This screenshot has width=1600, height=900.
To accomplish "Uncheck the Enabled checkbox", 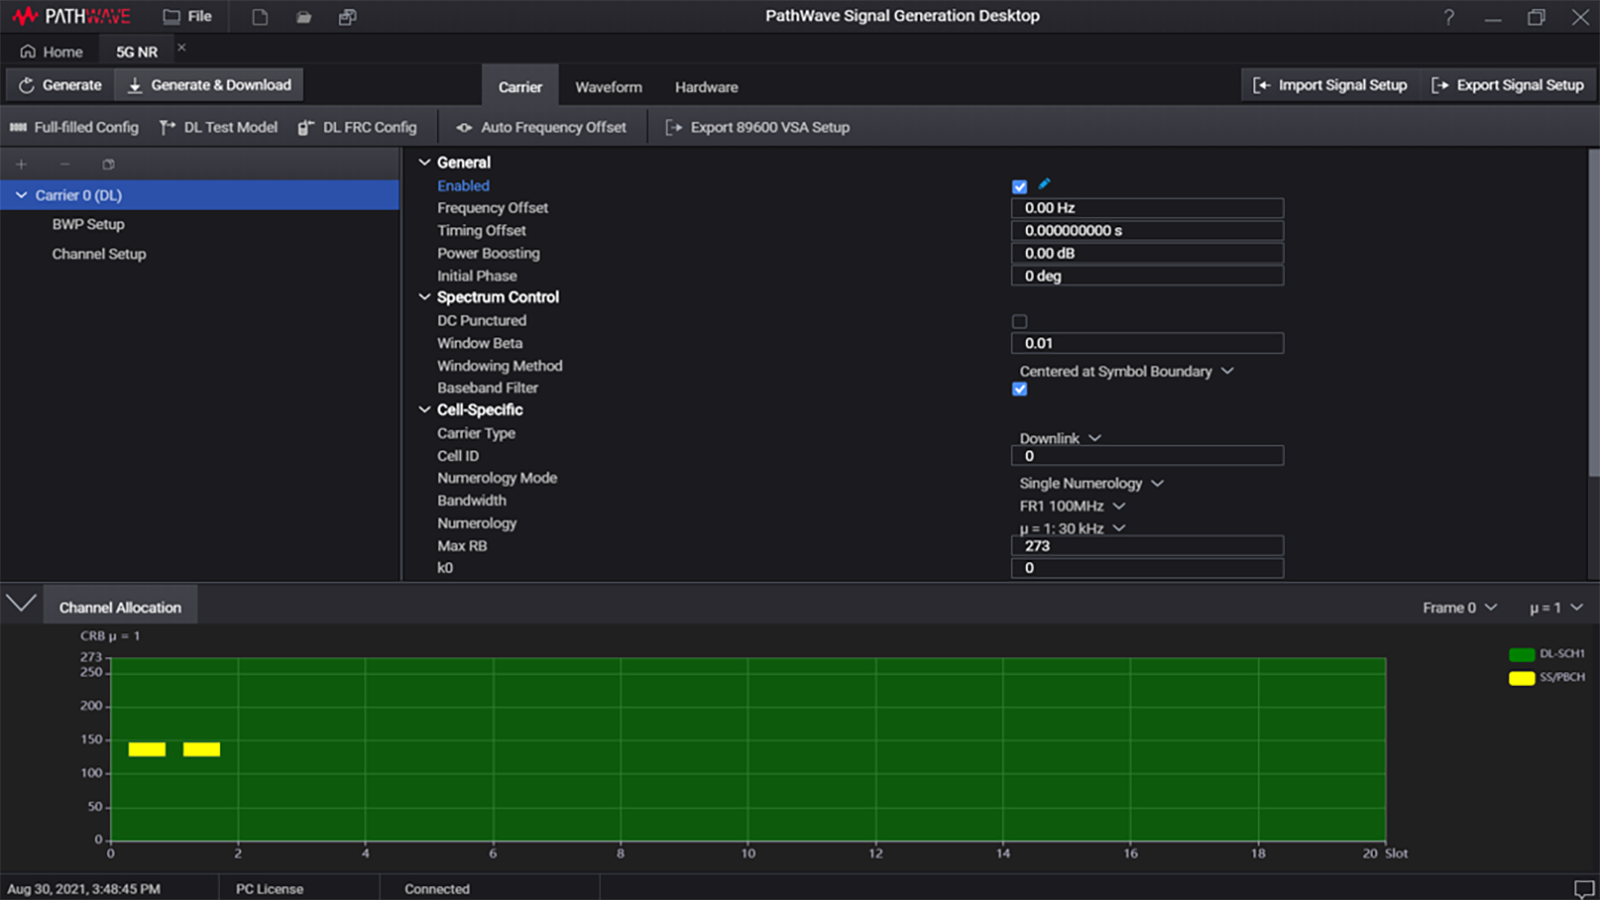I will click(x=1019, y=187).
